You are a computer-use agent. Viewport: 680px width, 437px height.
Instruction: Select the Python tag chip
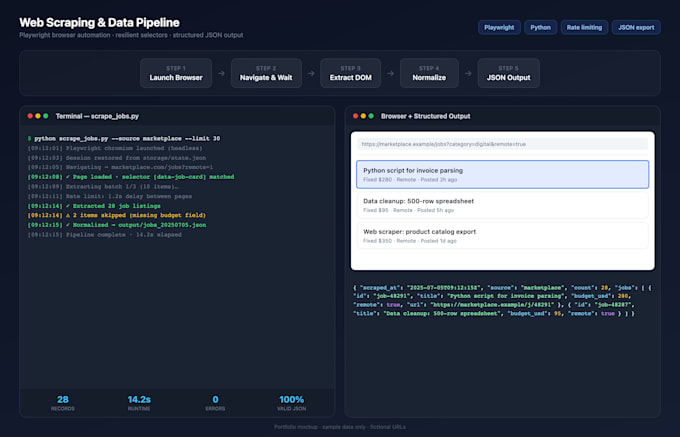pos(540,27)
